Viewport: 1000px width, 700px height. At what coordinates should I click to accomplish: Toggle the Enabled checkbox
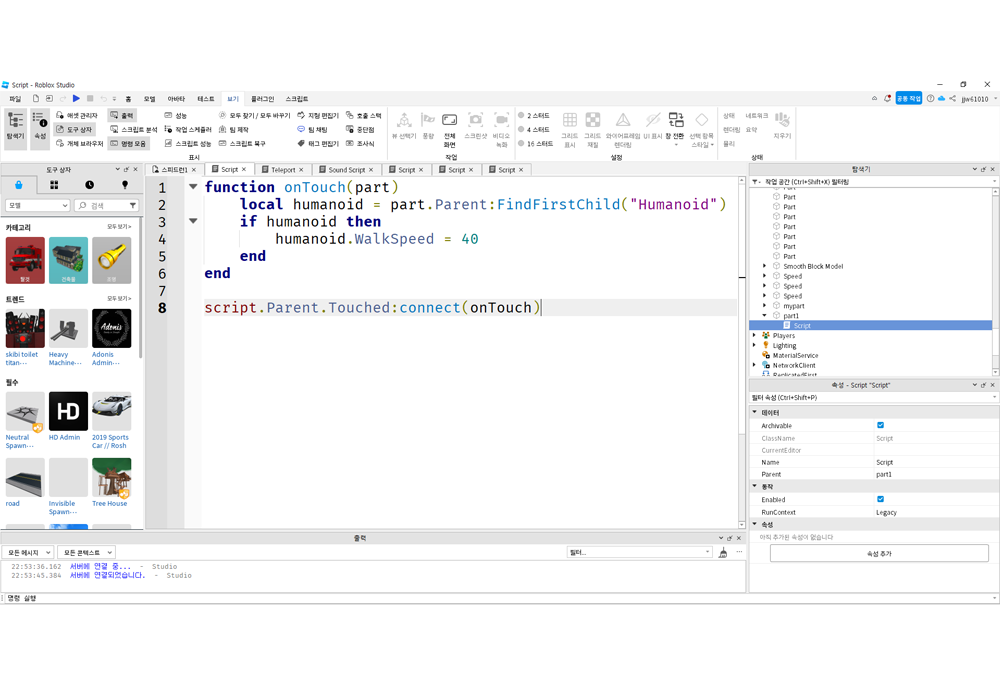(x=880, y=499)
